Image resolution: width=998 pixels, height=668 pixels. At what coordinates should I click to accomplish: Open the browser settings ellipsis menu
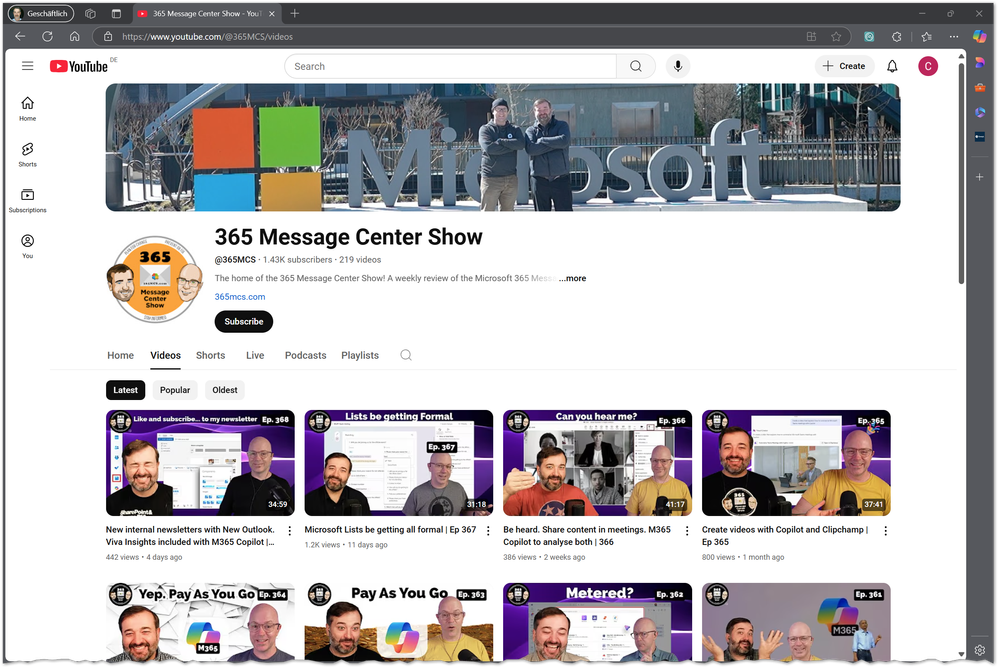[x=953, y=36]
